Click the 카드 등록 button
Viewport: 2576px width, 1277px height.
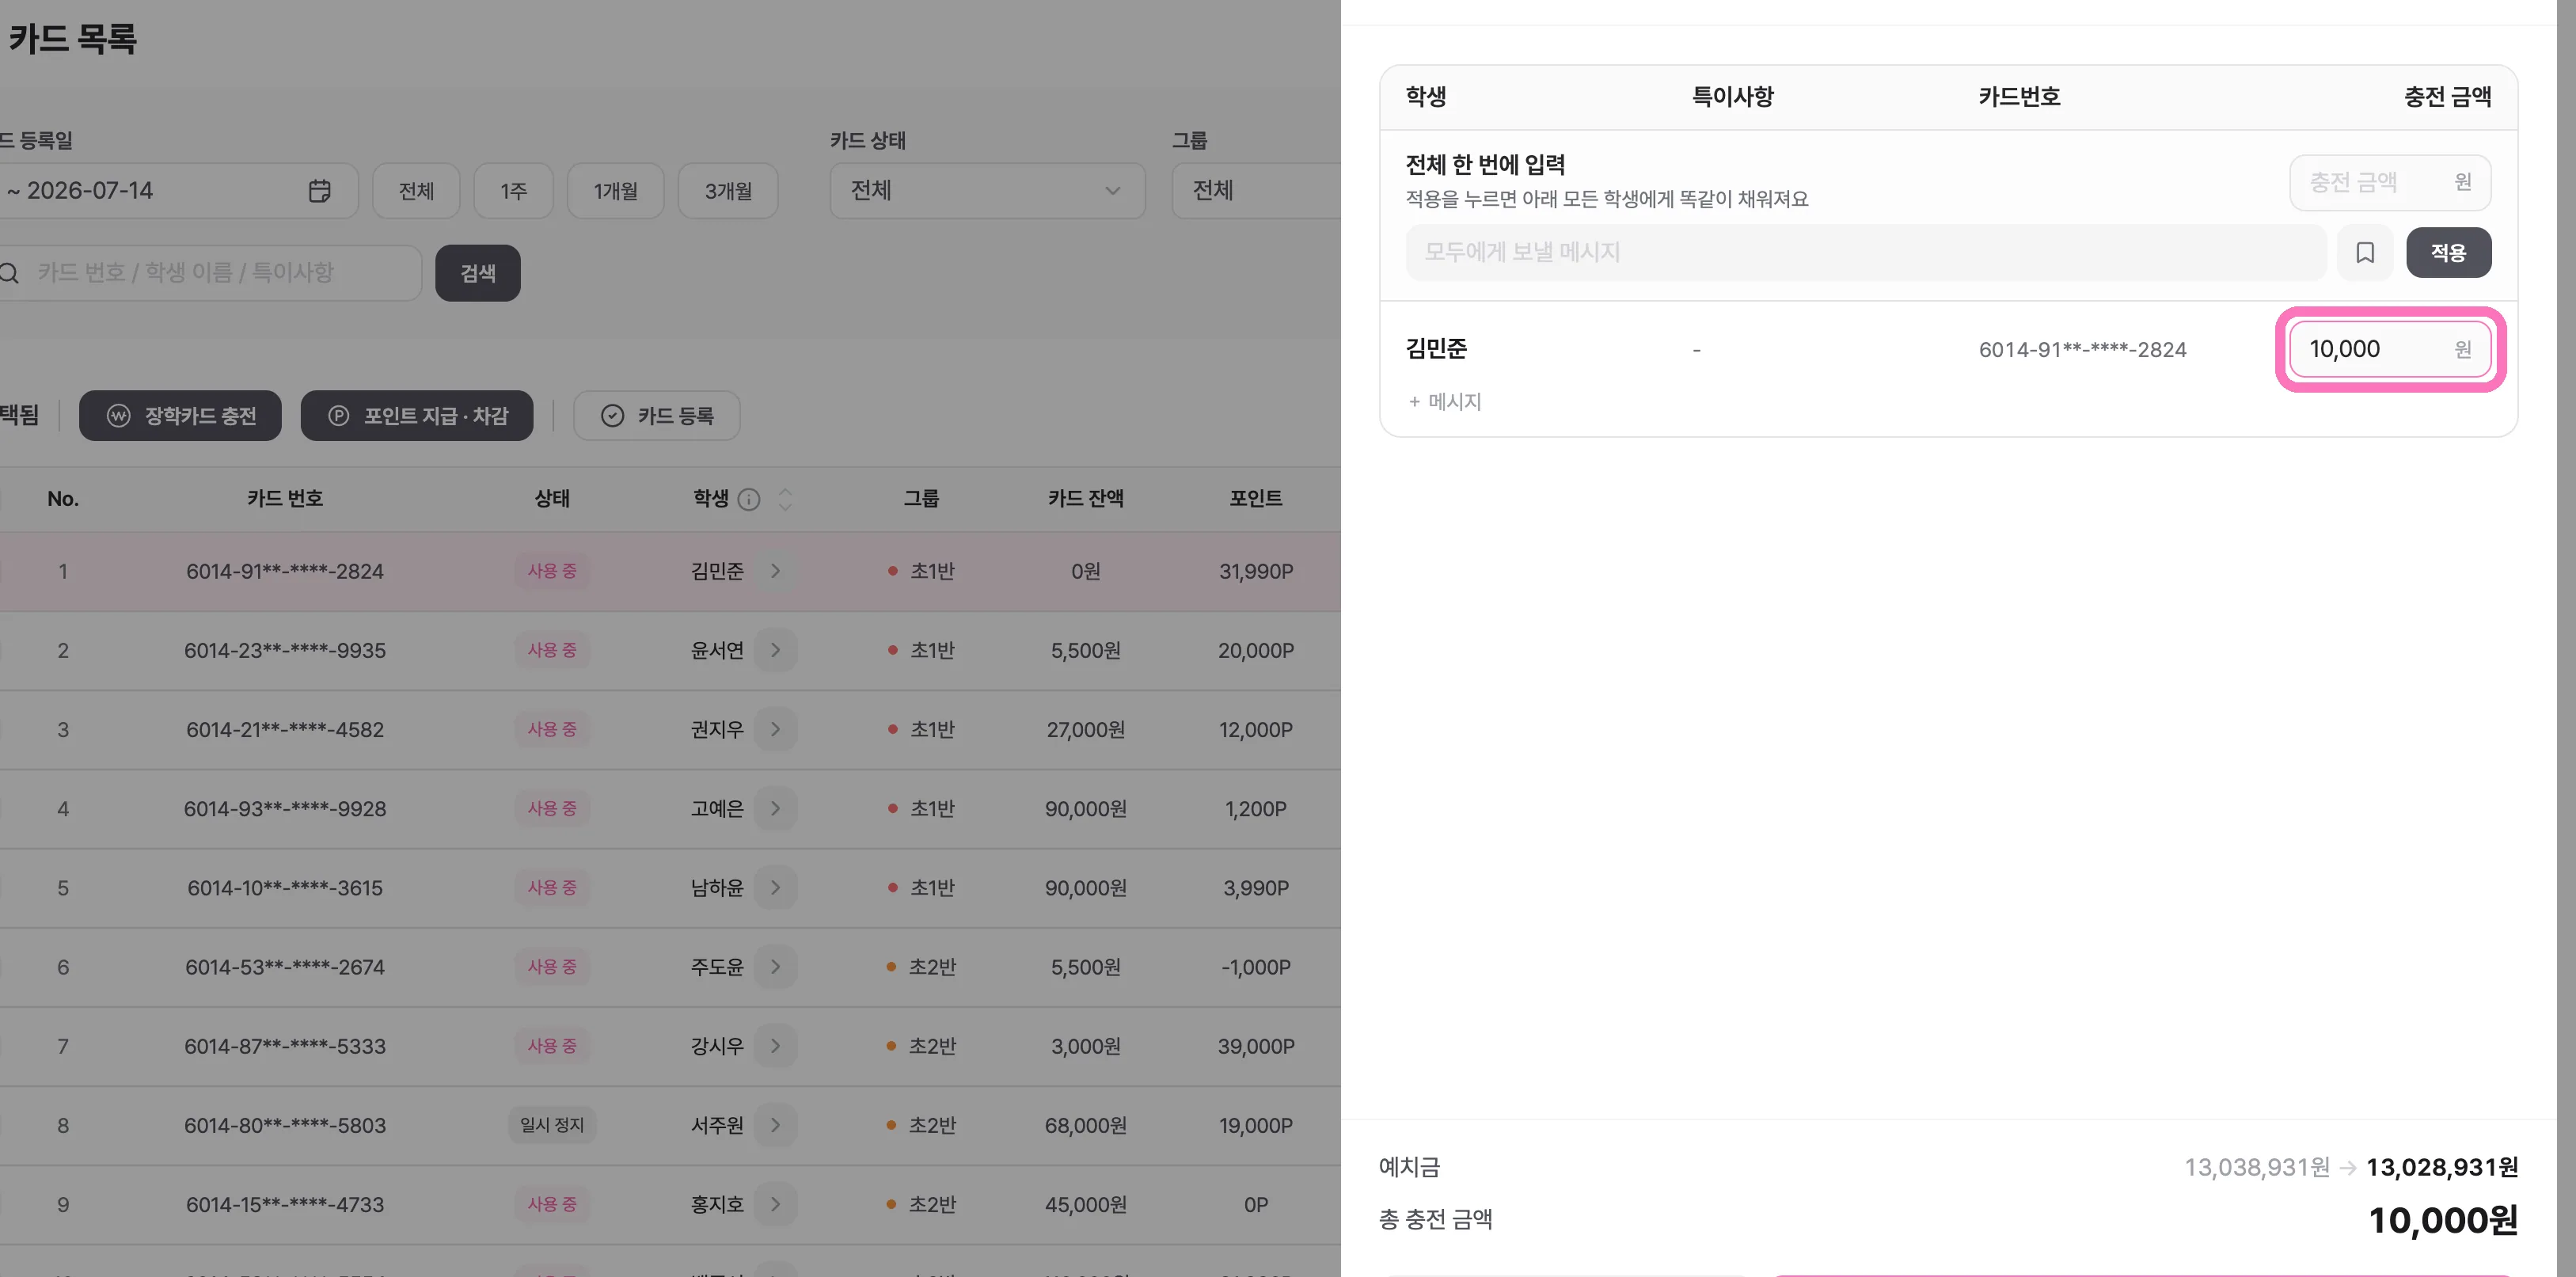(x=657, y=416)
